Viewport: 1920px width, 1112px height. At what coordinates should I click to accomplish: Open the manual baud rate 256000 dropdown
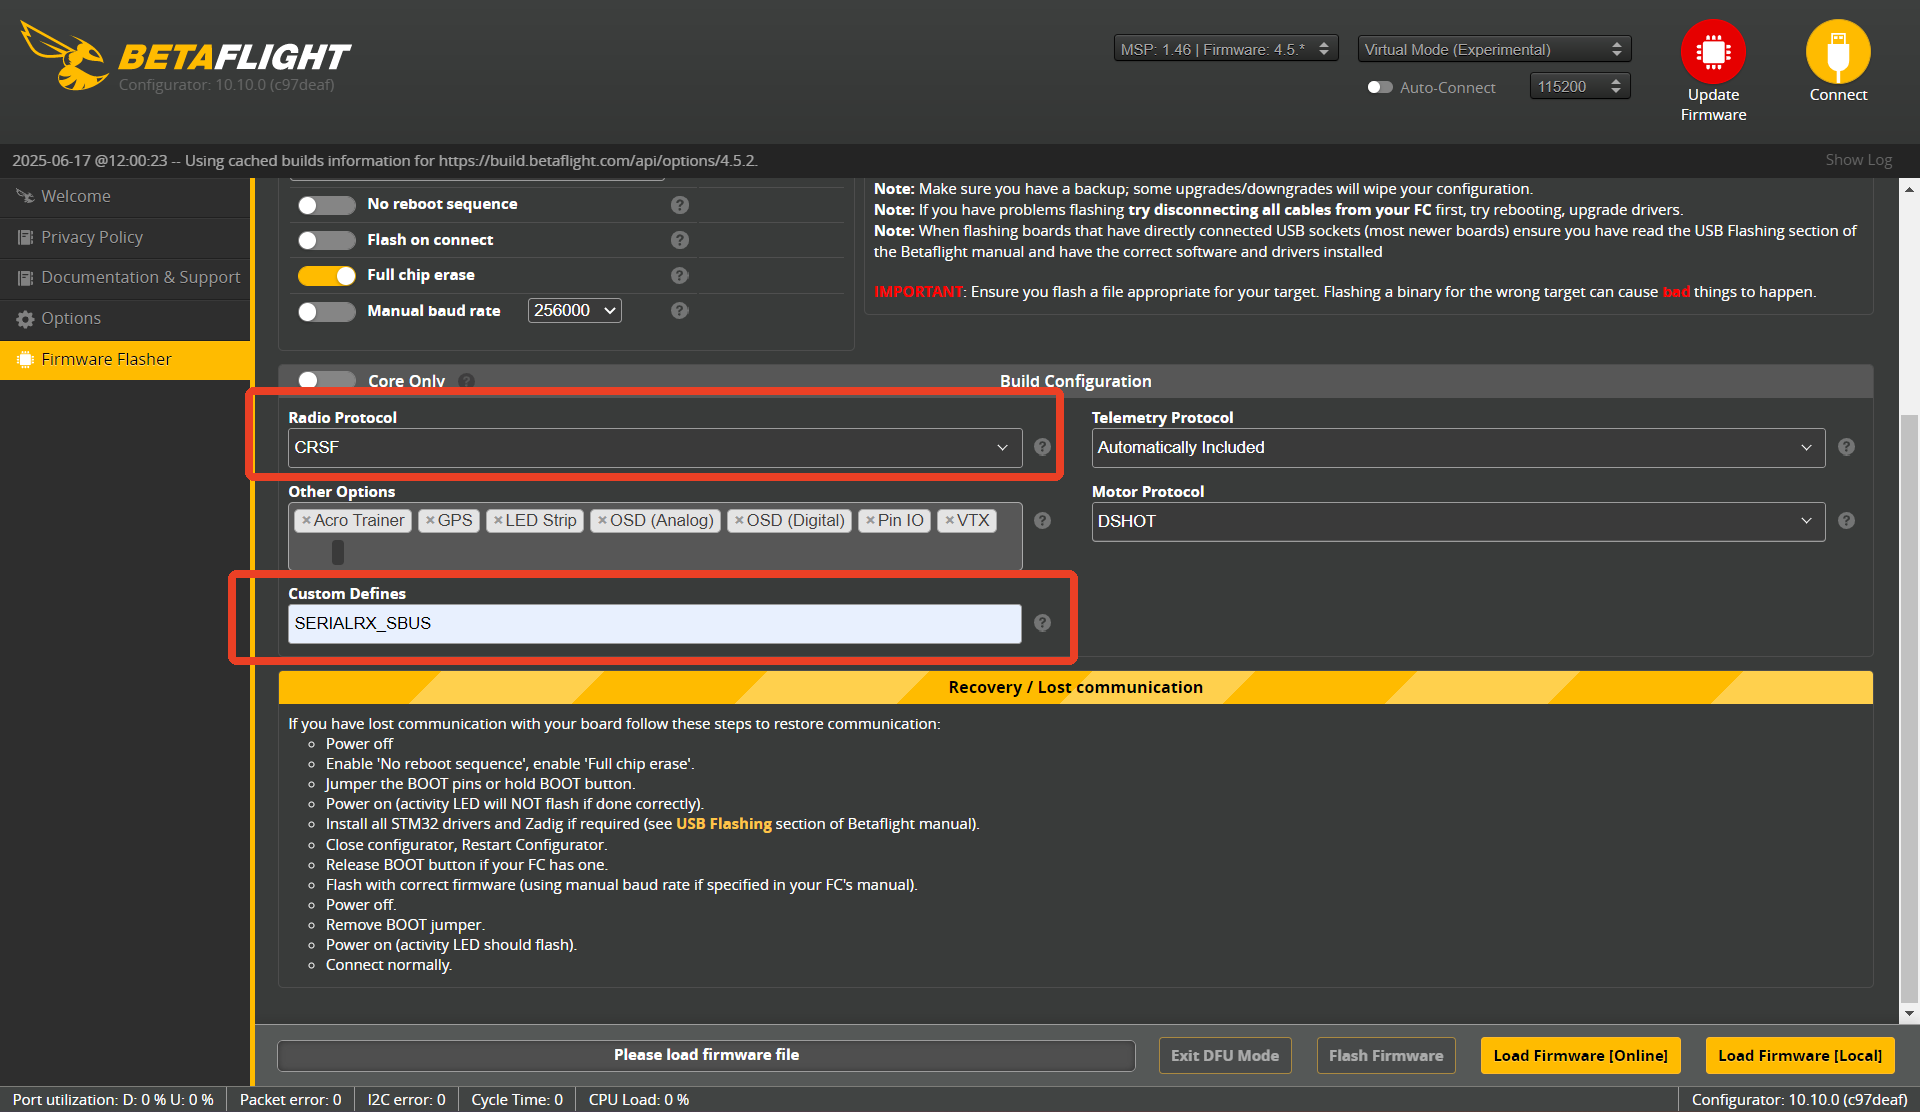coord(575,311)
